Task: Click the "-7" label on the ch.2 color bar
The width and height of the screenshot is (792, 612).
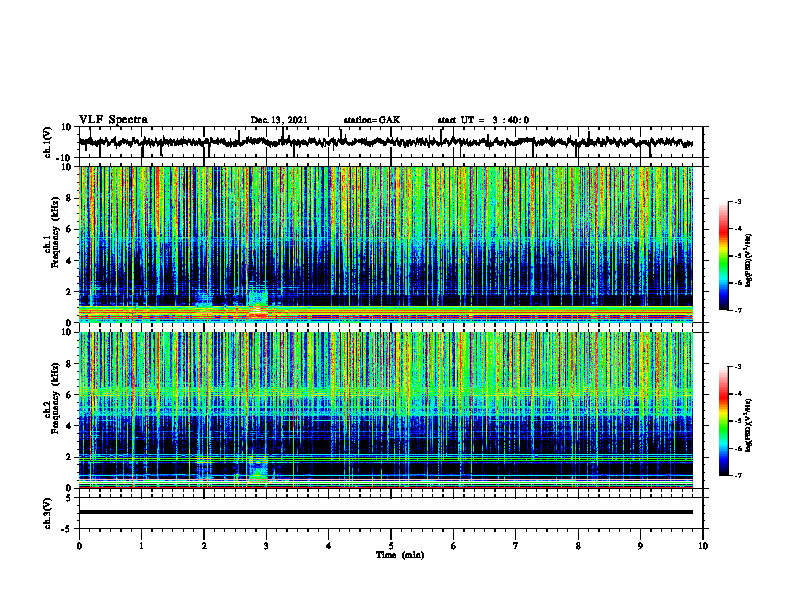Action: click(737, 475)
